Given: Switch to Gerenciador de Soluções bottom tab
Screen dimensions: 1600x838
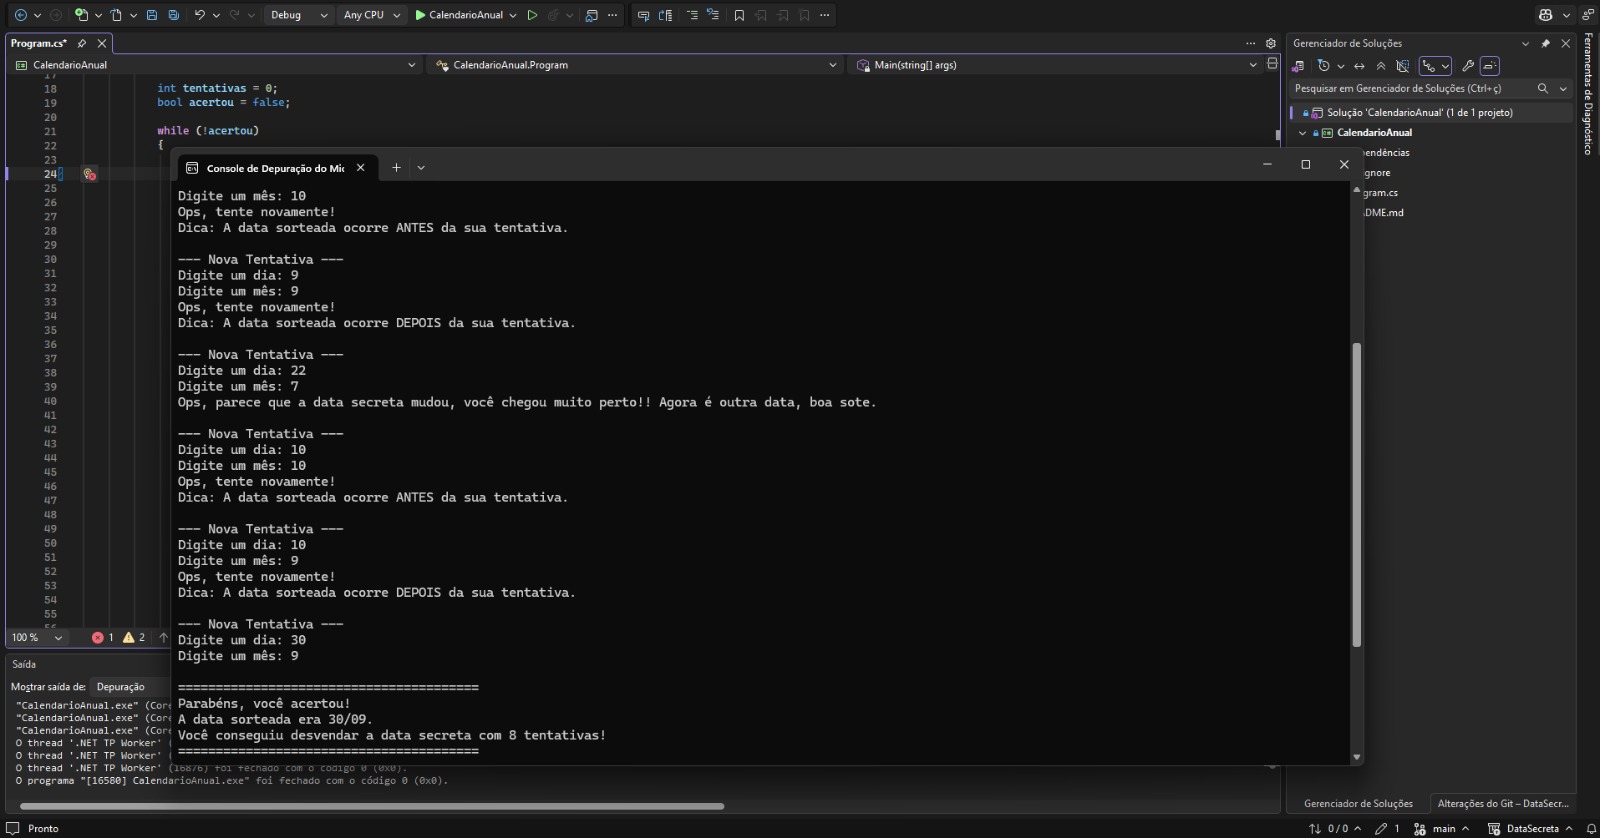Looking at the screenshot, I should click(1358, 803).
